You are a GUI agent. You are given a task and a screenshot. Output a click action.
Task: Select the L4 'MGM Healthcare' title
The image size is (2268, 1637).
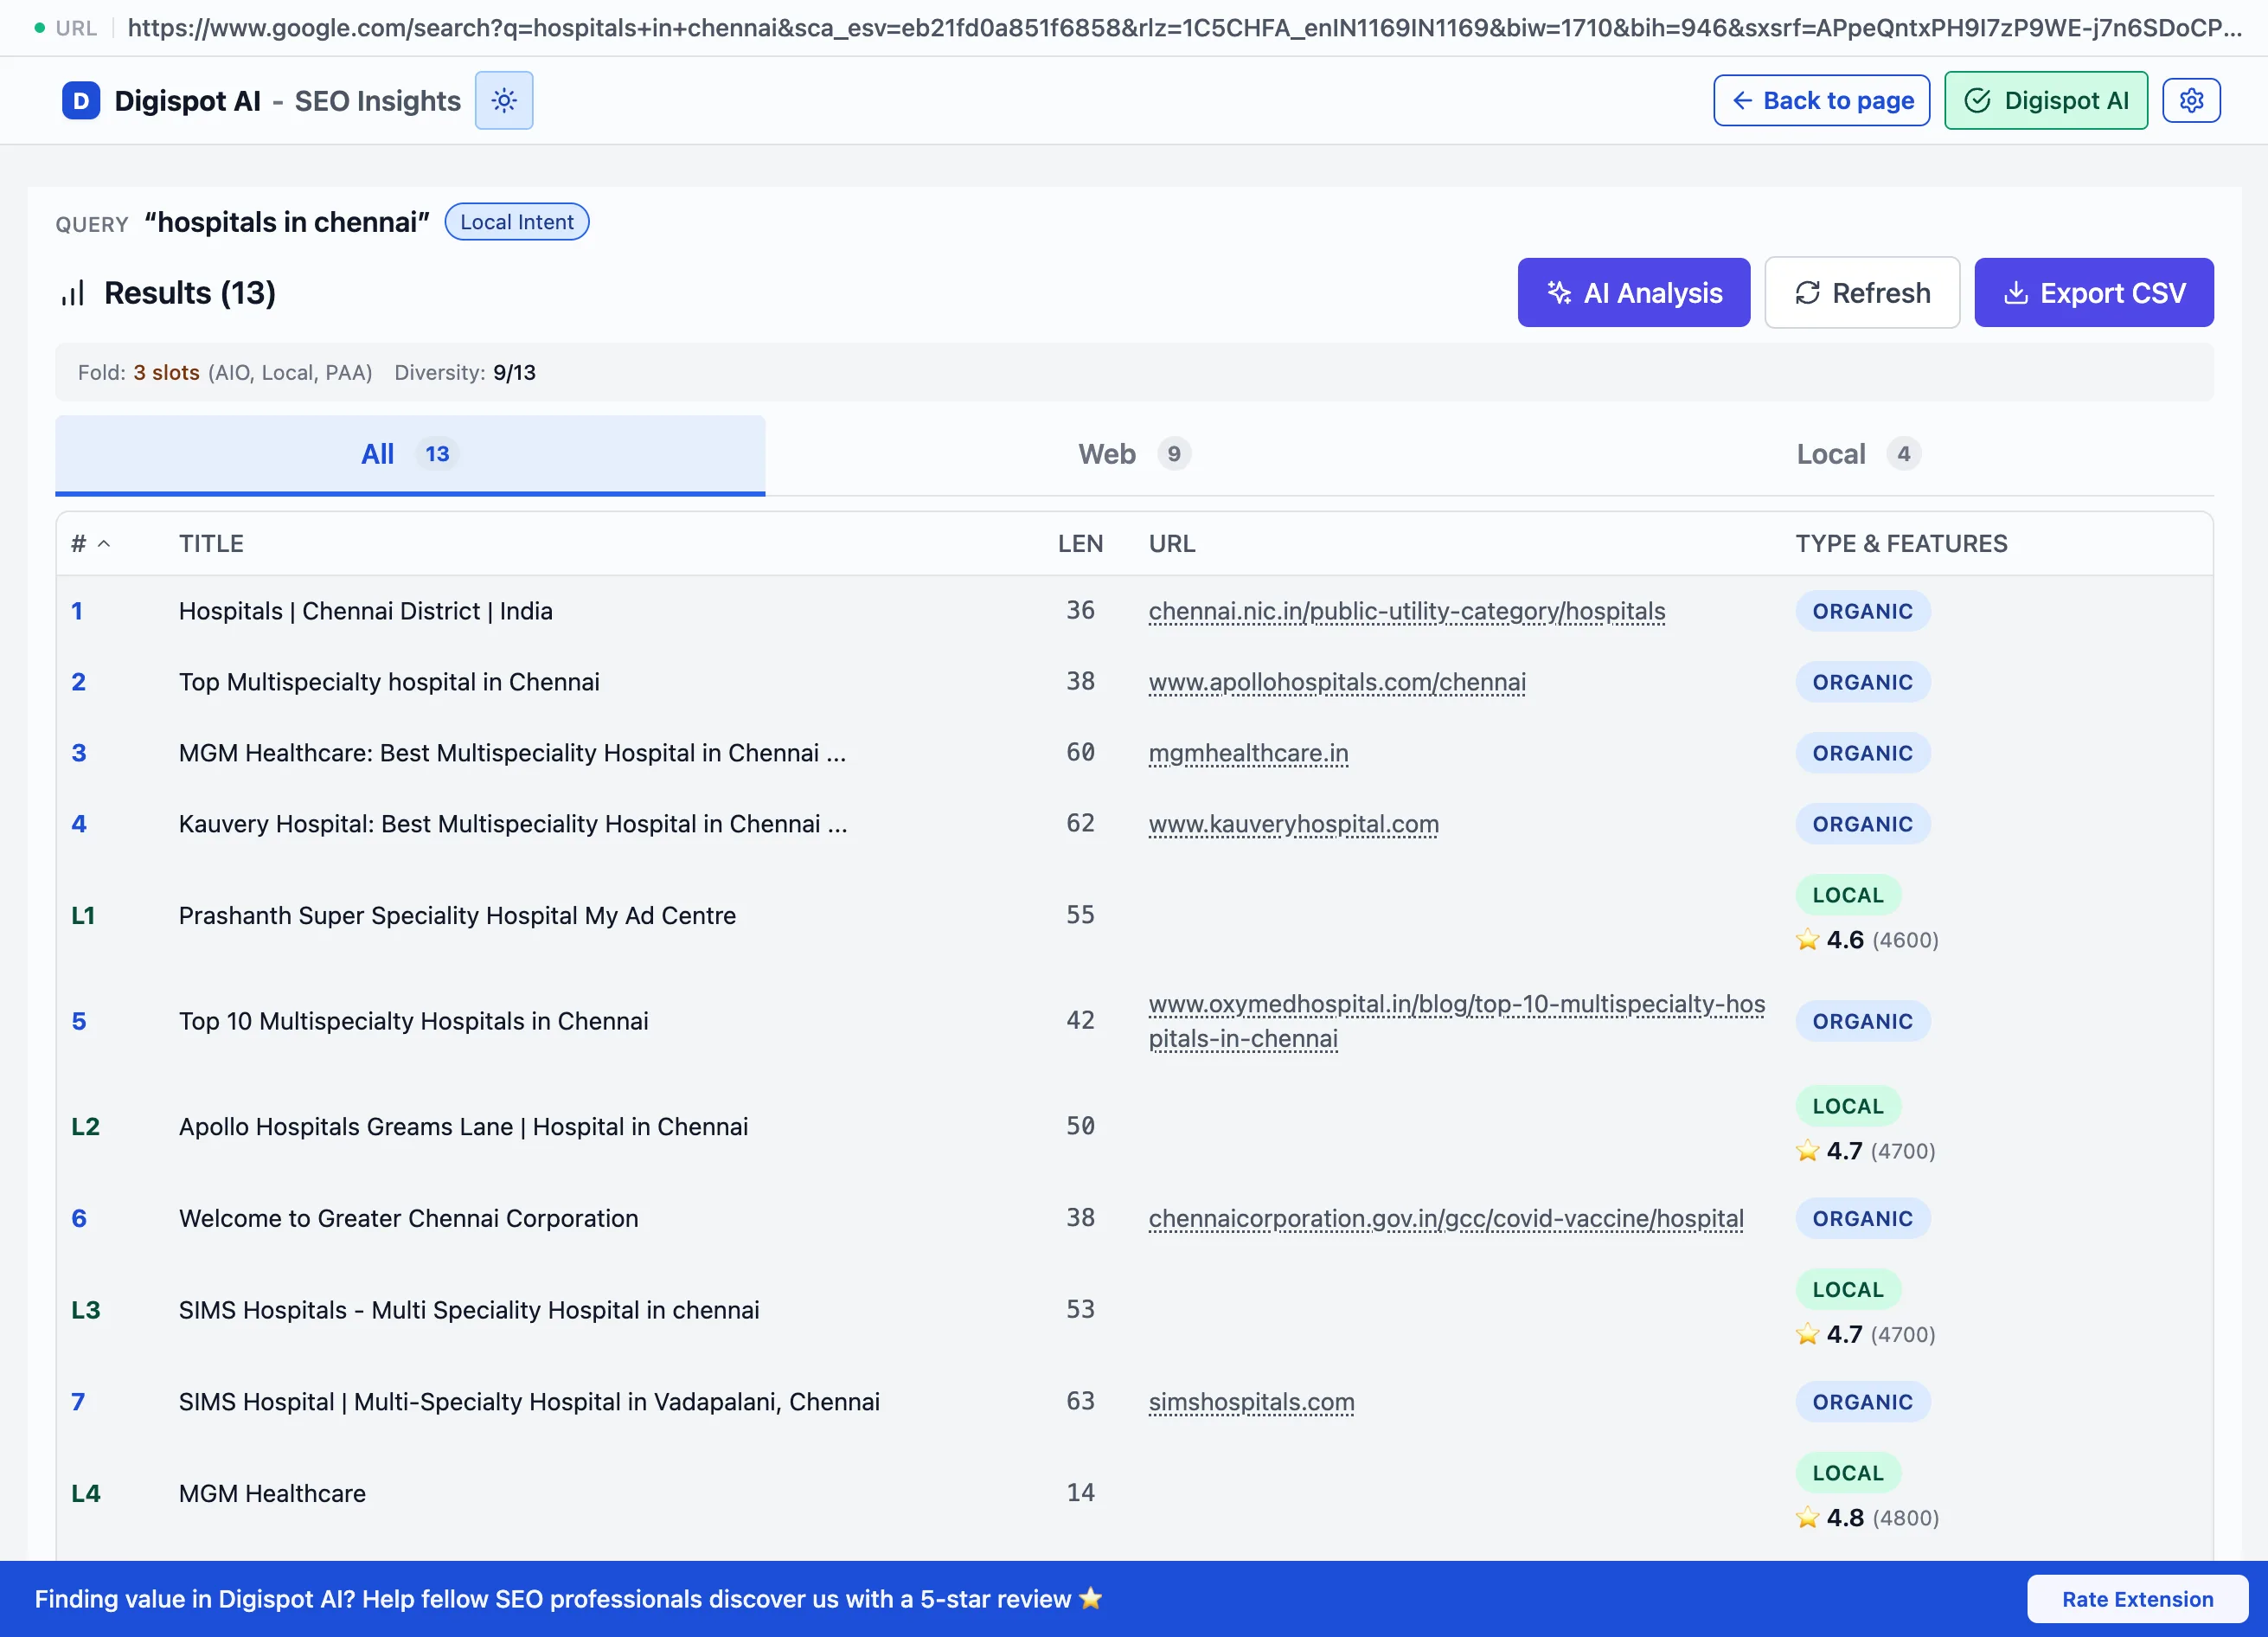(x=272, y=1493)
